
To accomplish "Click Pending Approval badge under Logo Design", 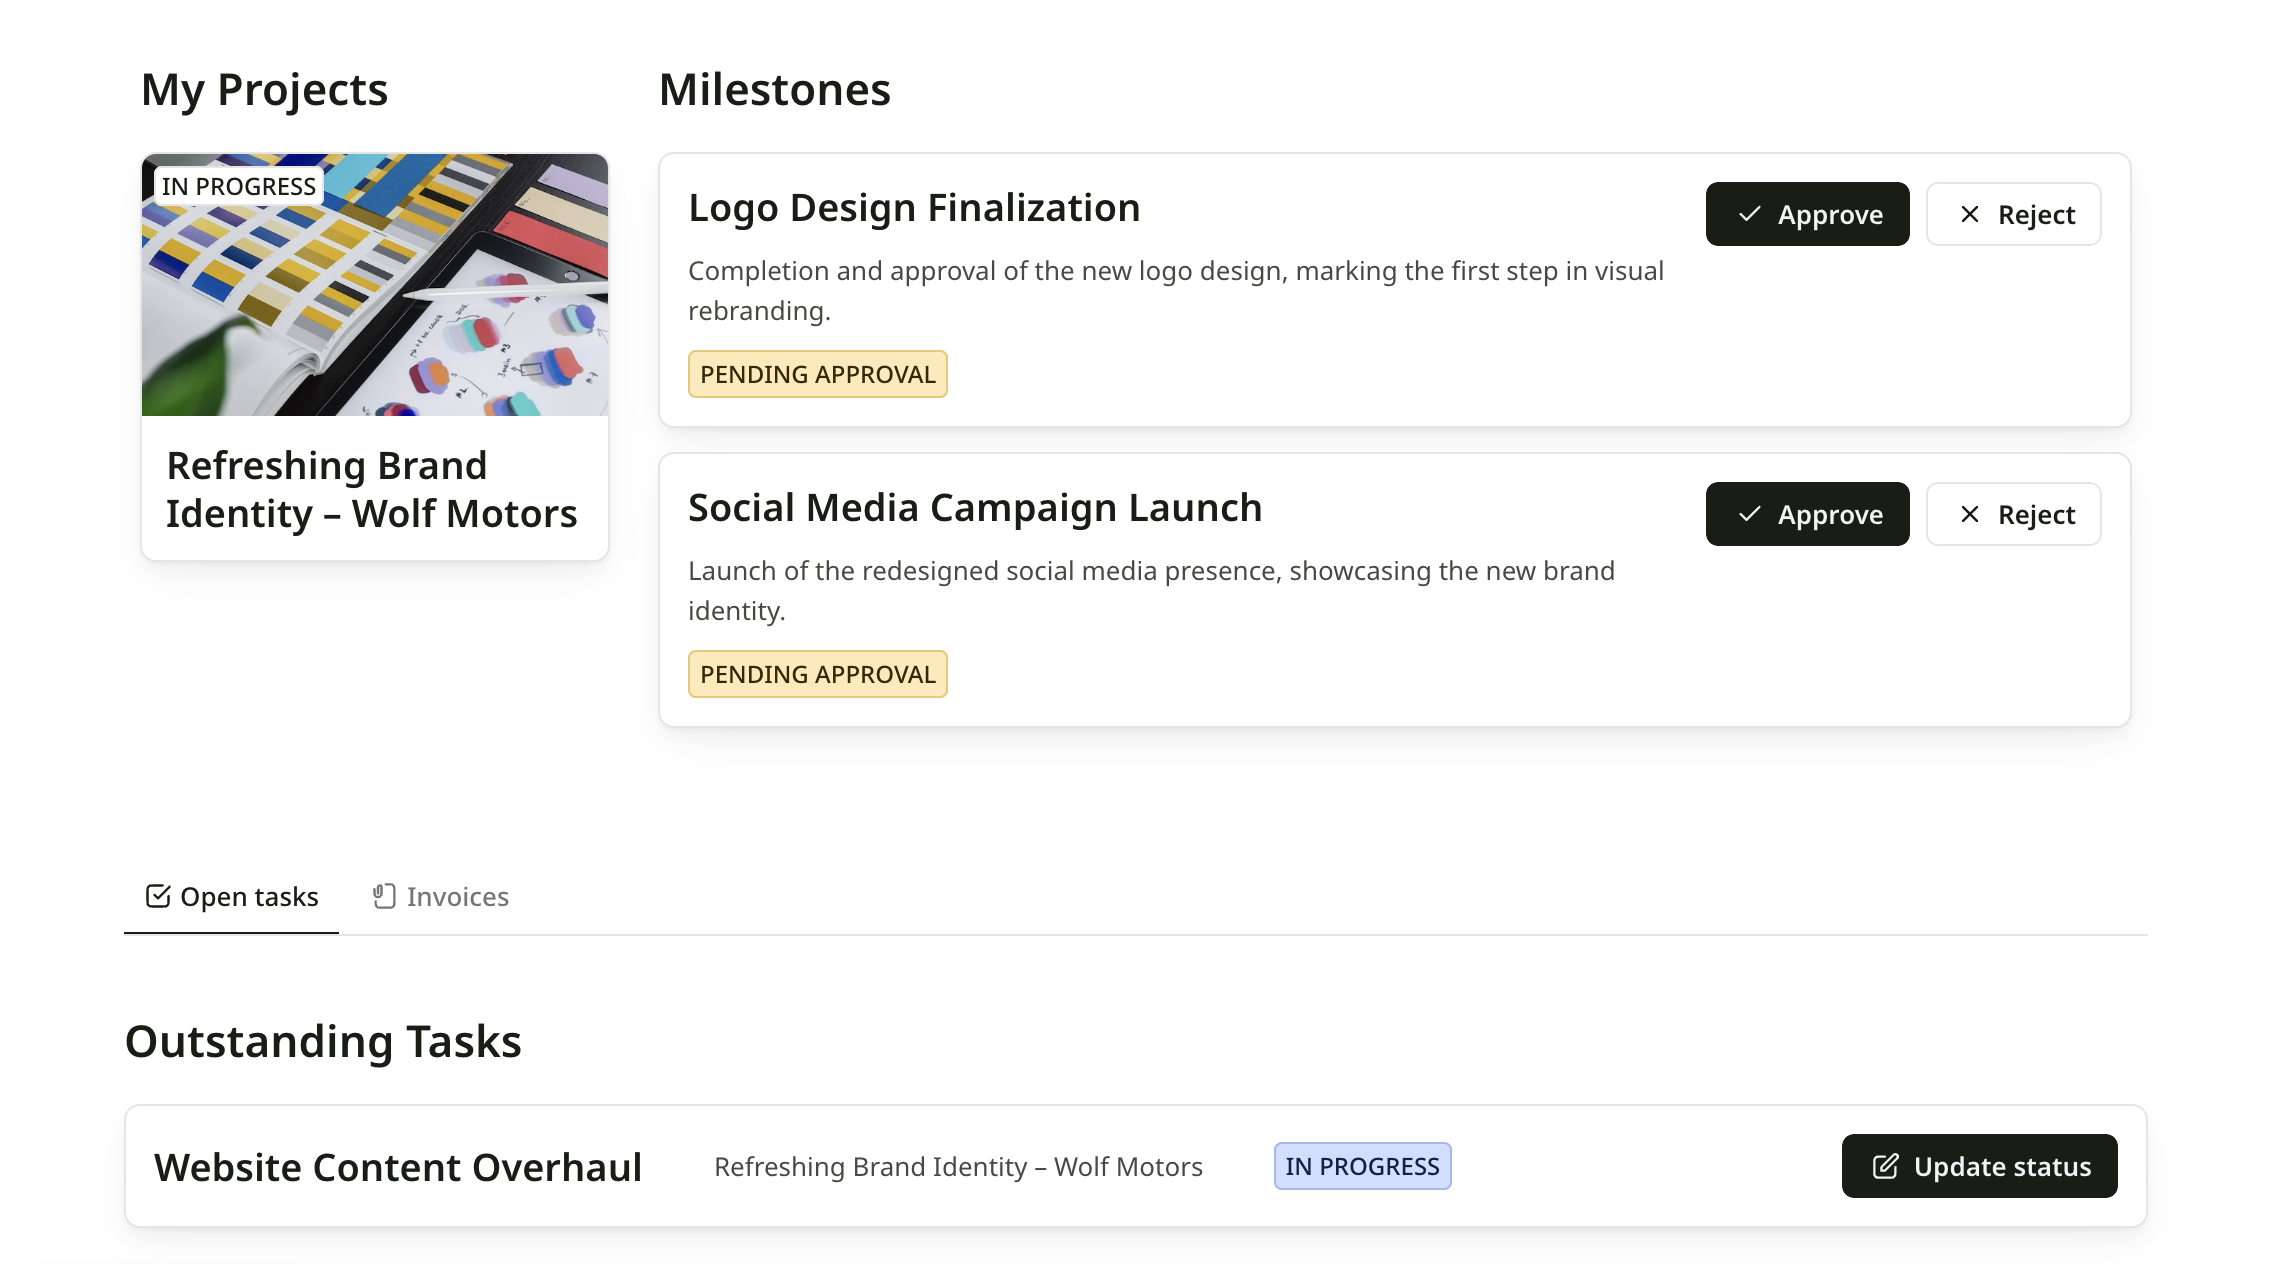I will (817, 374).
